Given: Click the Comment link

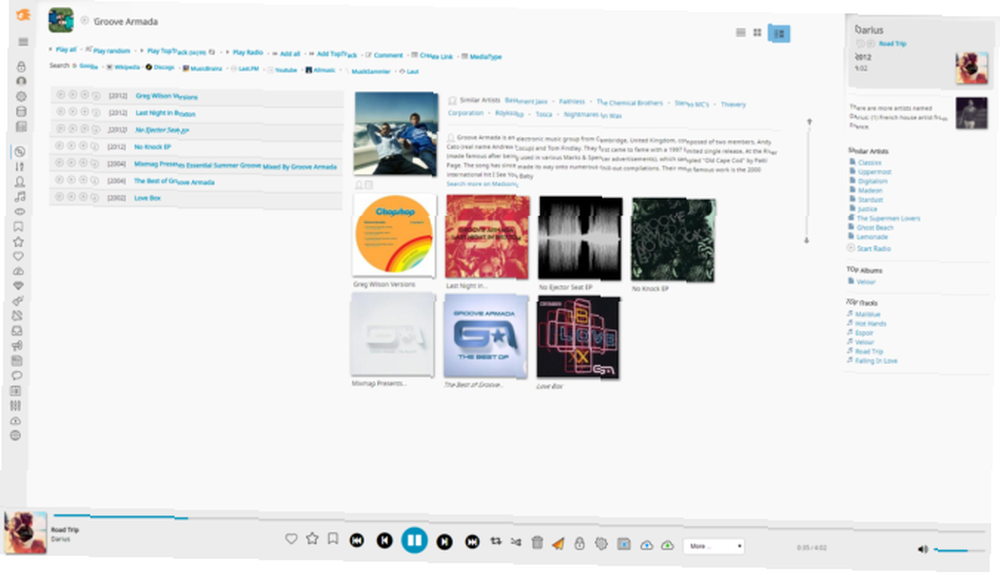Looking at the screenshot, I should 388,55.
